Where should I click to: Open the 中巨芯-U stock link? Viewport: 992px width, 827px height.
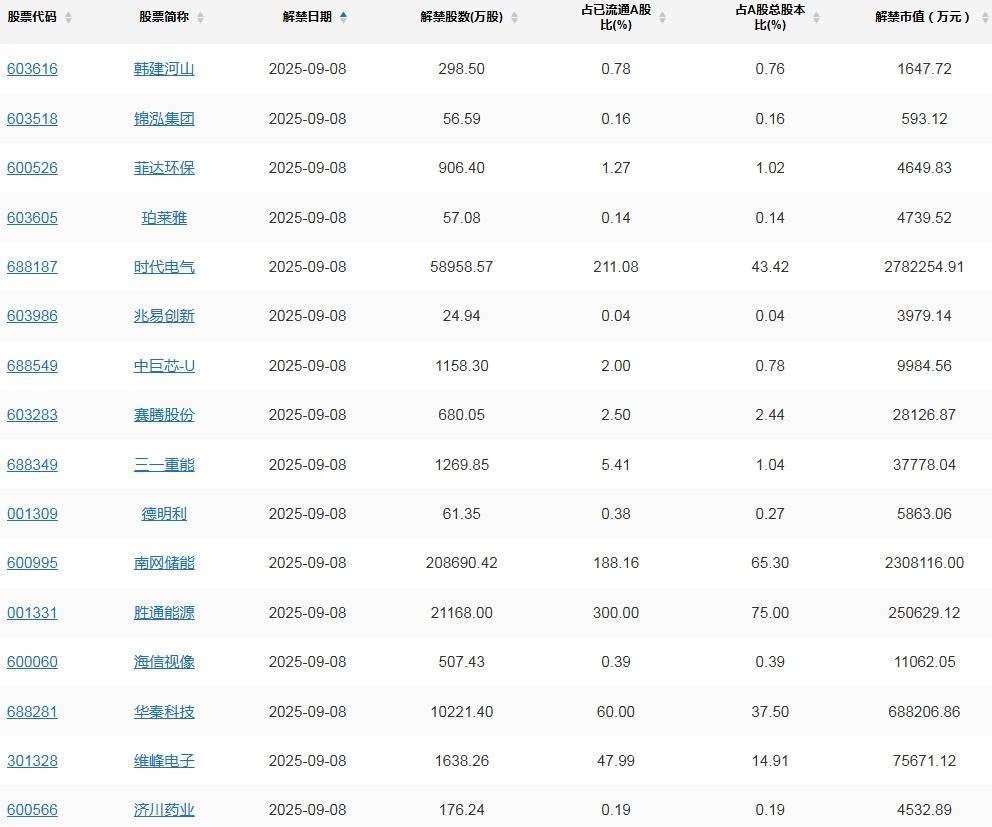tap(164, 366)
